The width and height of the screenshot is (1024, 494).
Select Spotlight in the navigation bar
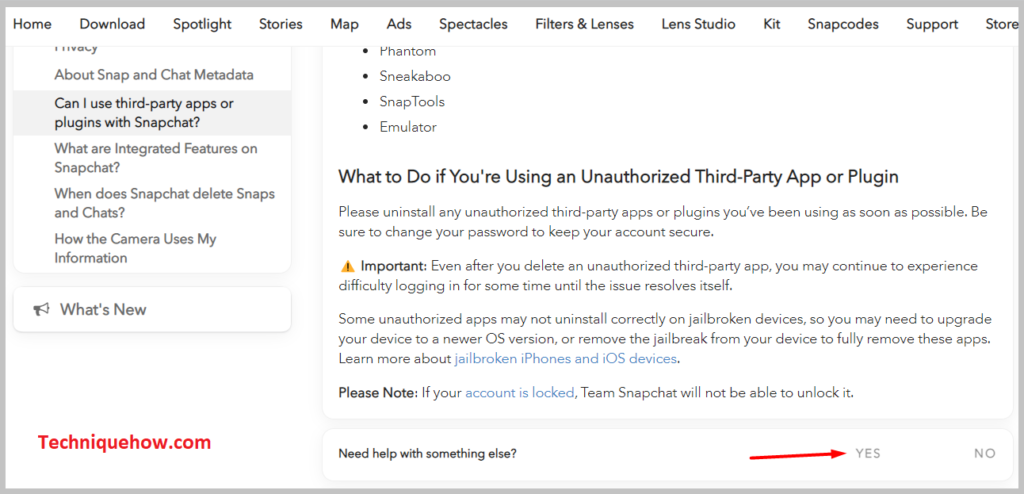(202, 24)
